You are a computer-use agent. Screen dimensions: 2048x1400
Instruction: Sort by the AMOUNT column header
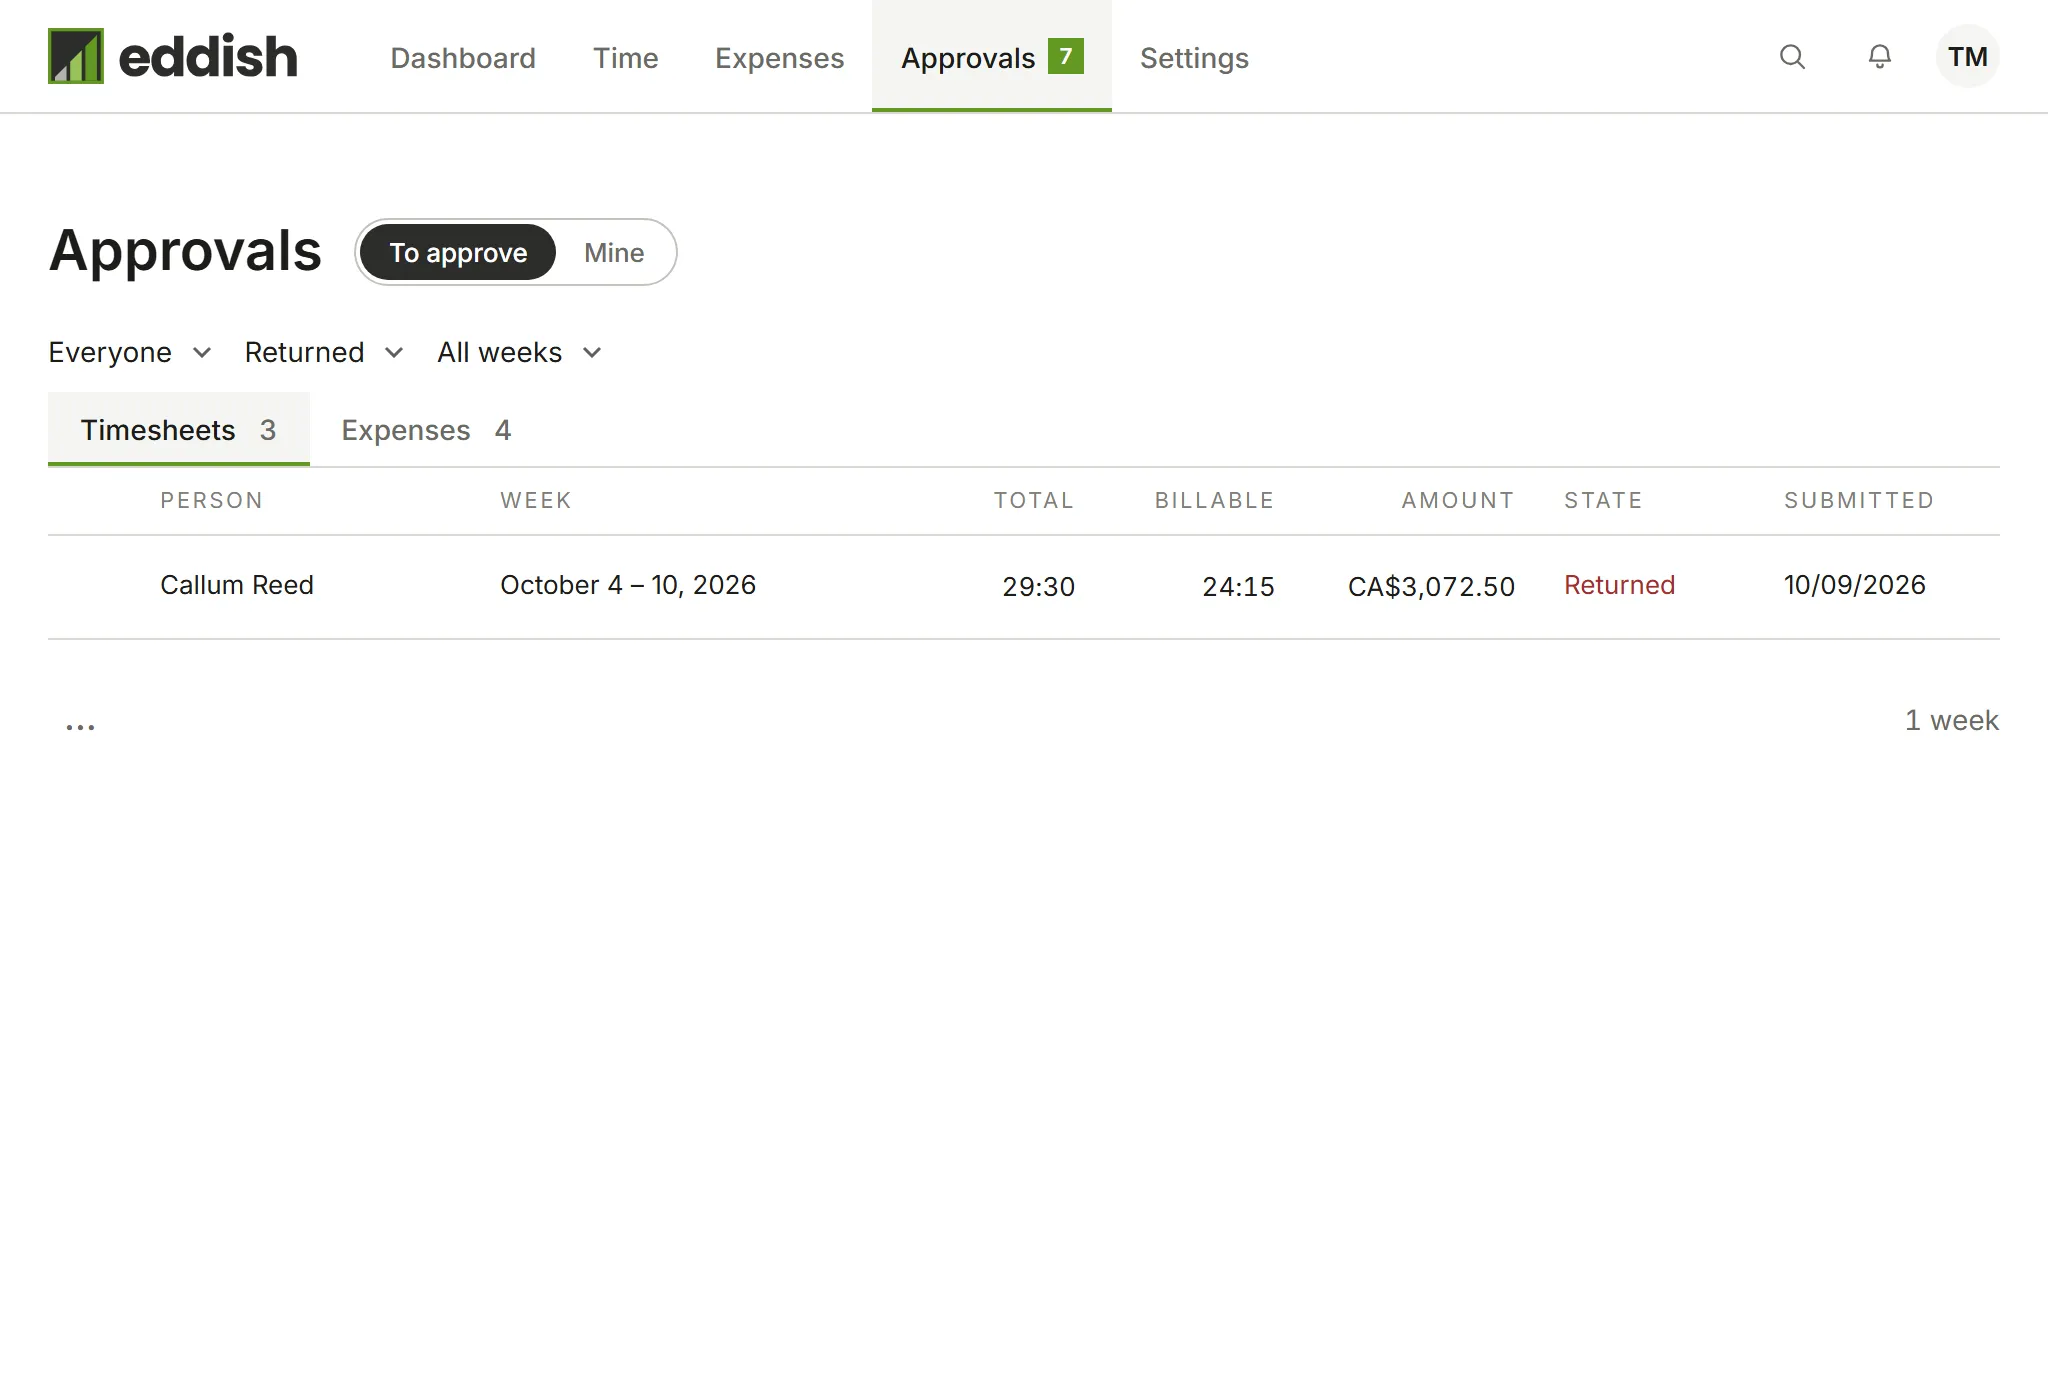point(1458,500)
